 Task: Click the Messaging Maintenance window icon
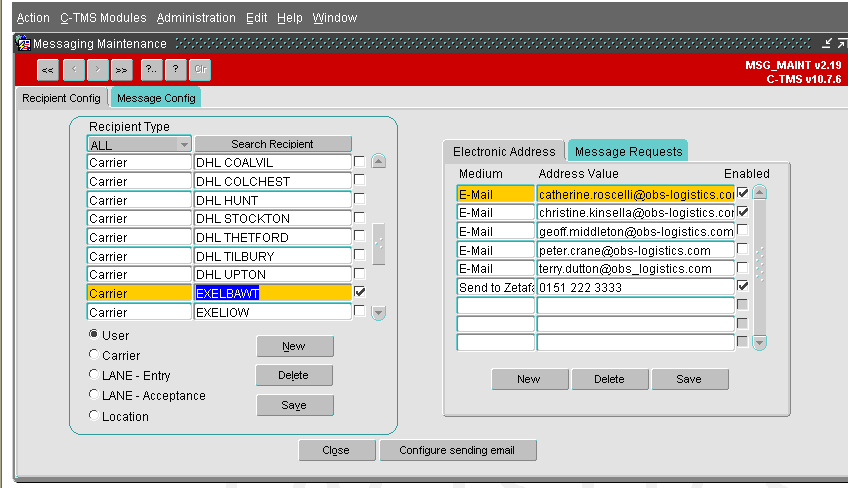[x=23, y=43]
